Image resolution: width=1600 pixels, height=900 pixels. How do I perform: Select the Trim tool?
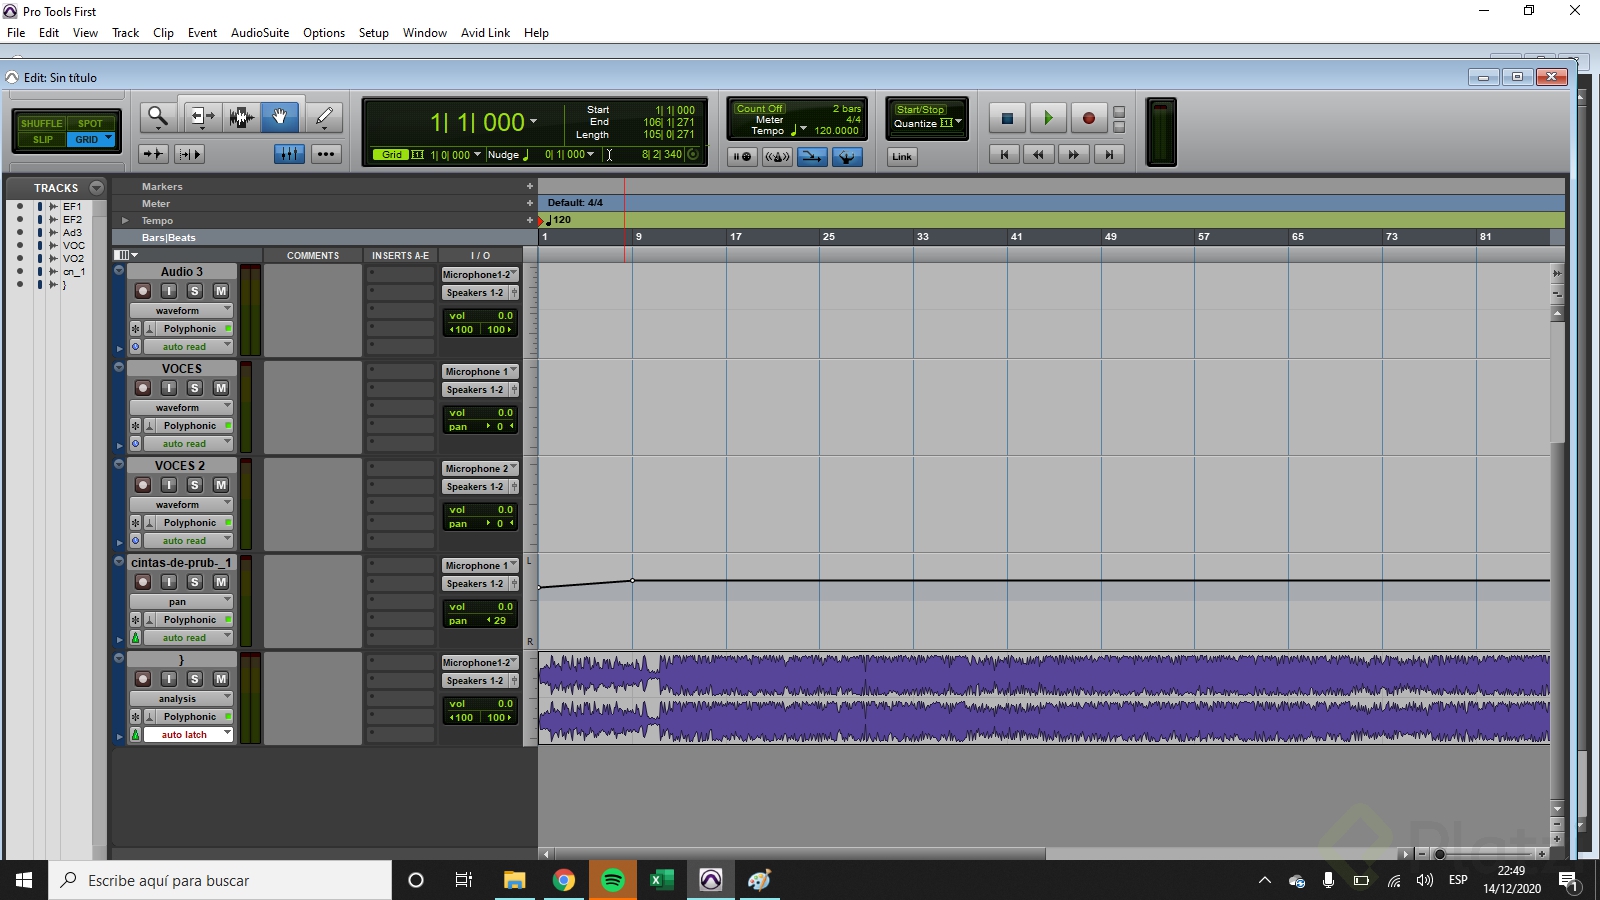(202, 117)
